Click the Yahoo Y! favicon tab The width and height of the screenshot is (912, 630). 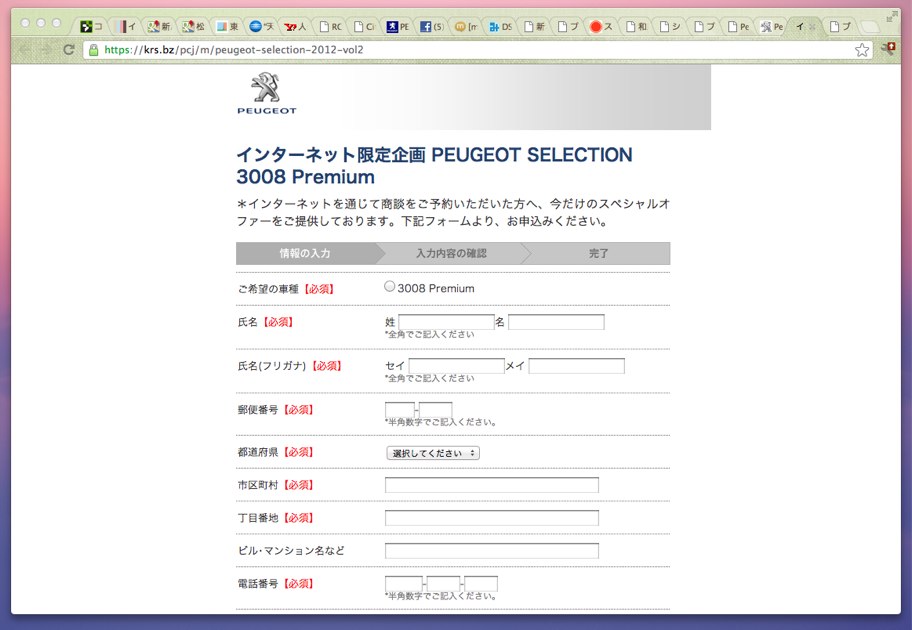pos(291,26)
